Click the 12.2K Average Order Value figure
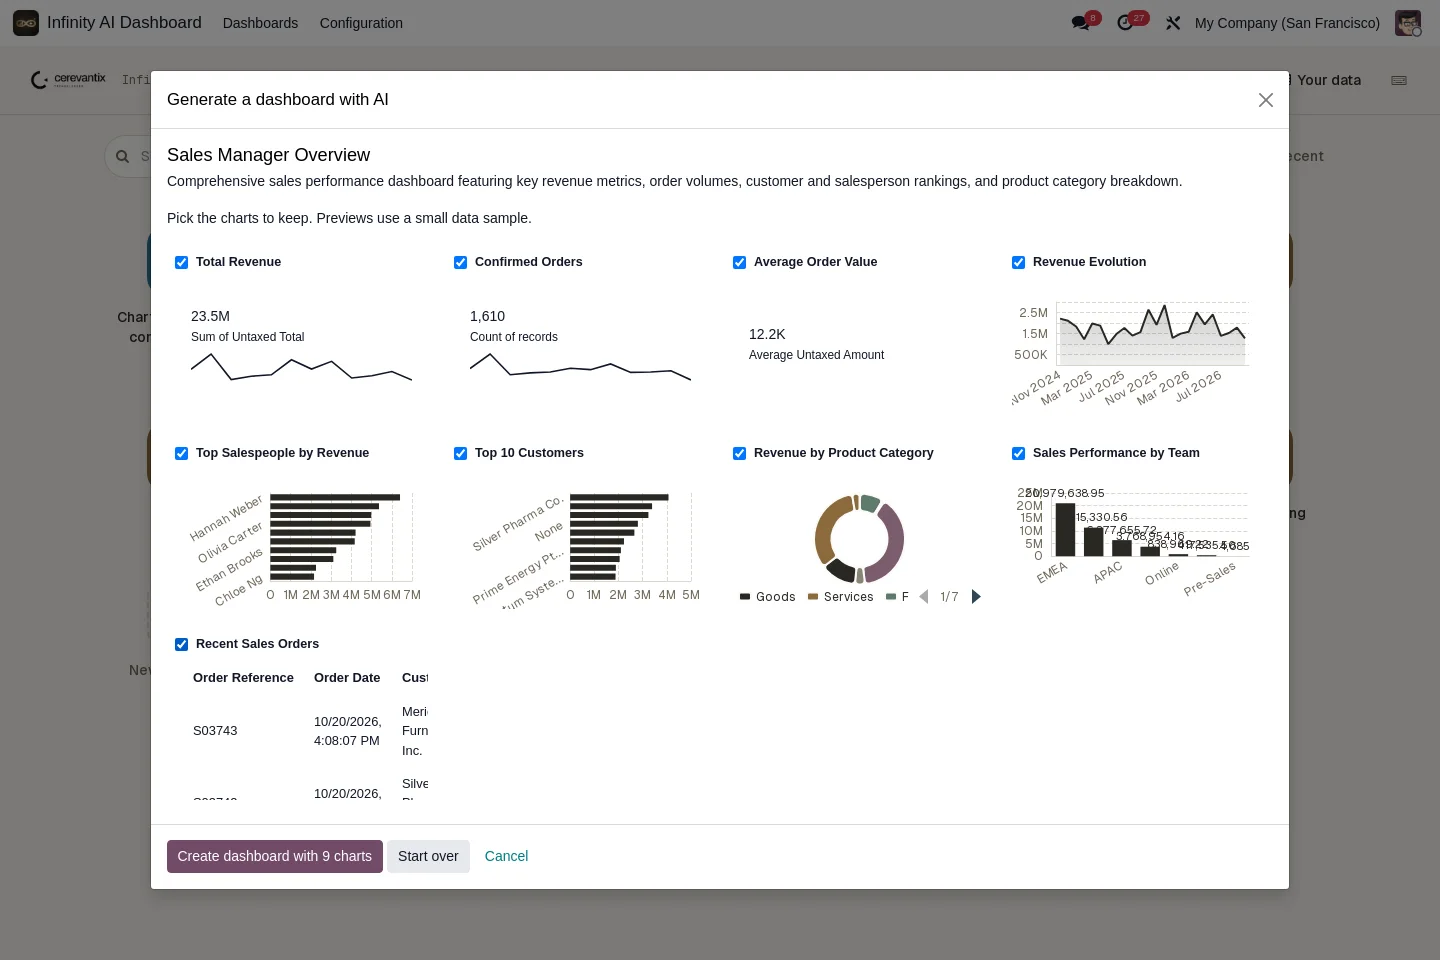 [x=767, y=334]
